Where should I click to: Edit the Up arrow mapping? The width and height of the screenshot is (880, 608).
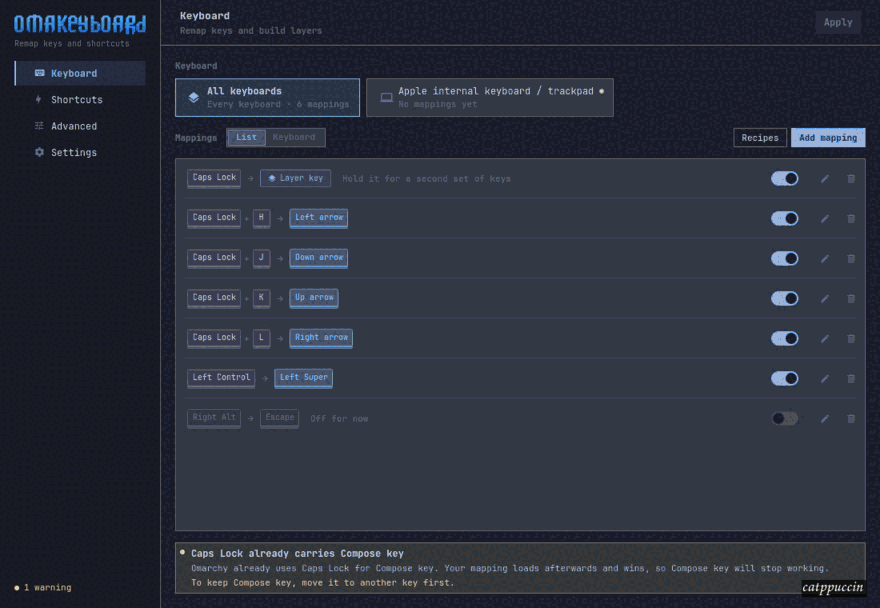click(x=824, y=299)
